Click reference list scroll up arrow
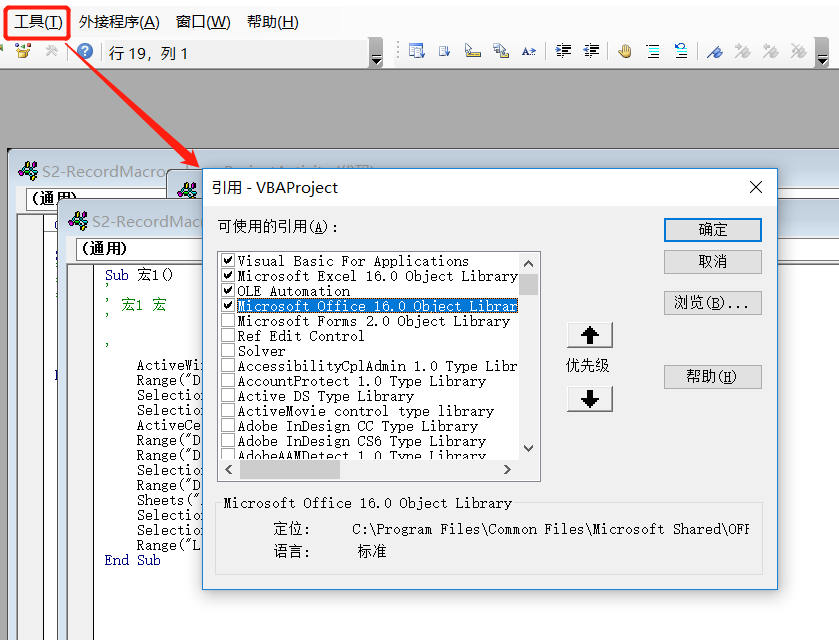Image resolution: width=839 pixels, height=640 pixels. tap(528, 263)
